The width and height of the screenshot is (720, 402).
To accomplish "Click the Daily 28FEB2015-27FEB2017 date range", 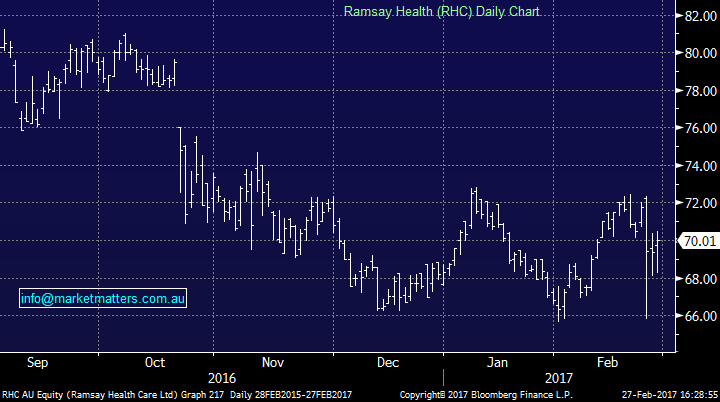I will coord(291,395).
